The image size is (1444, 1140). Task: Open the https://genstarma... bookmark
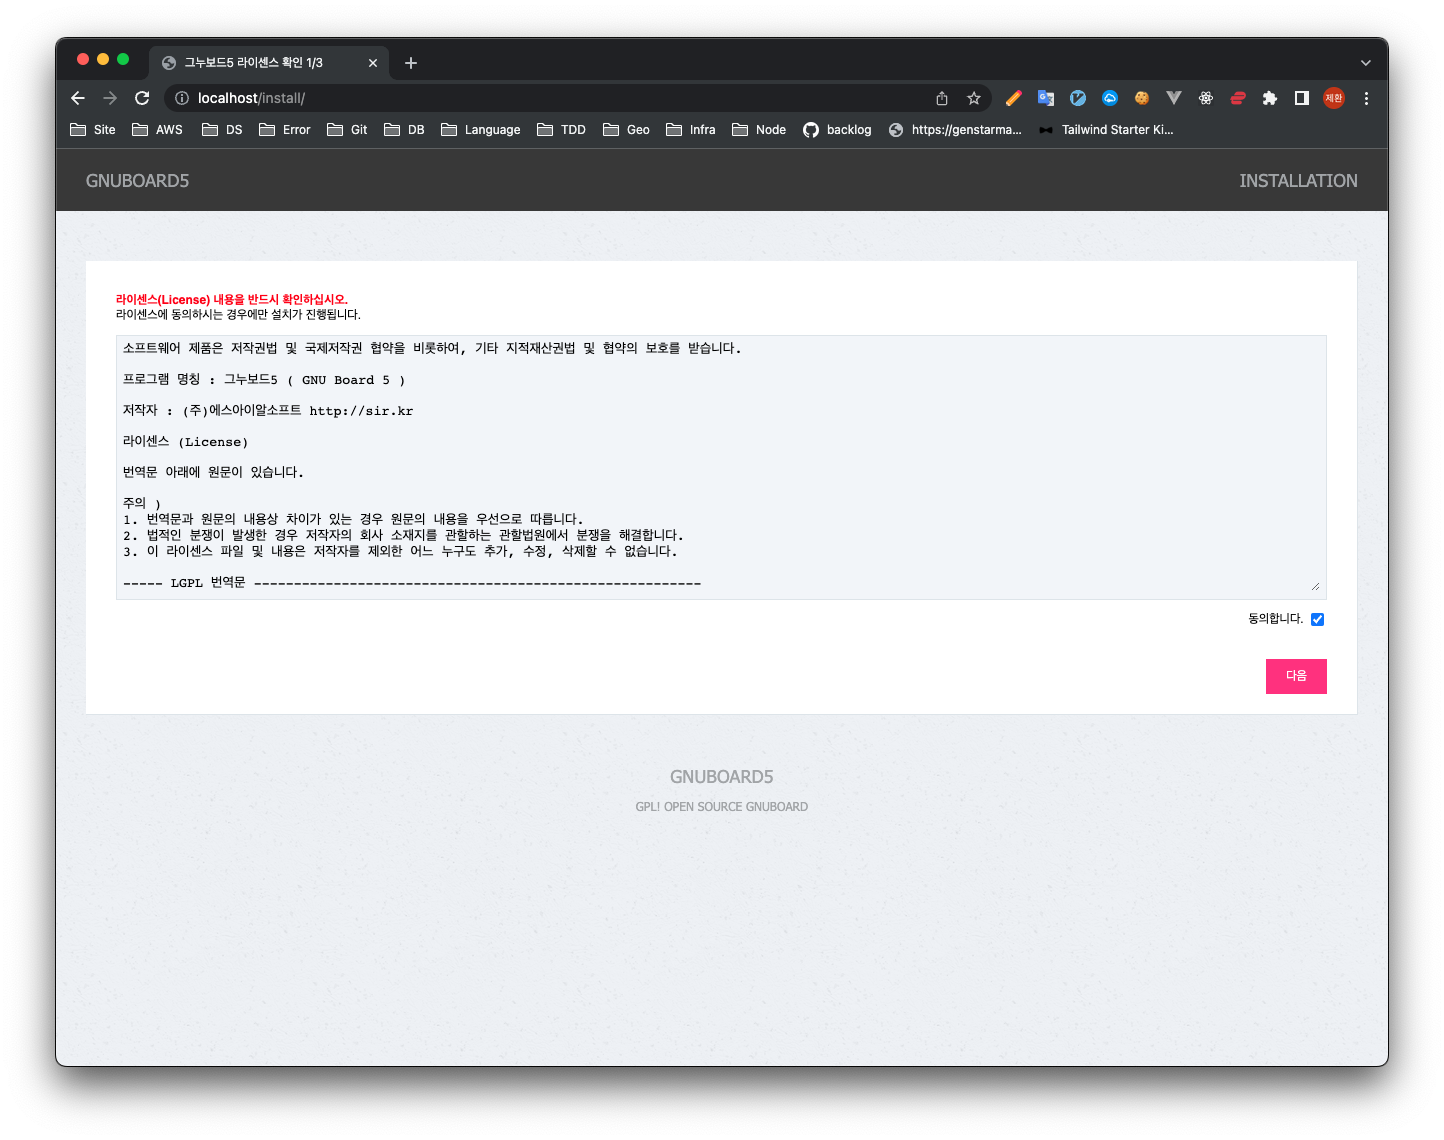pos(955,130)
